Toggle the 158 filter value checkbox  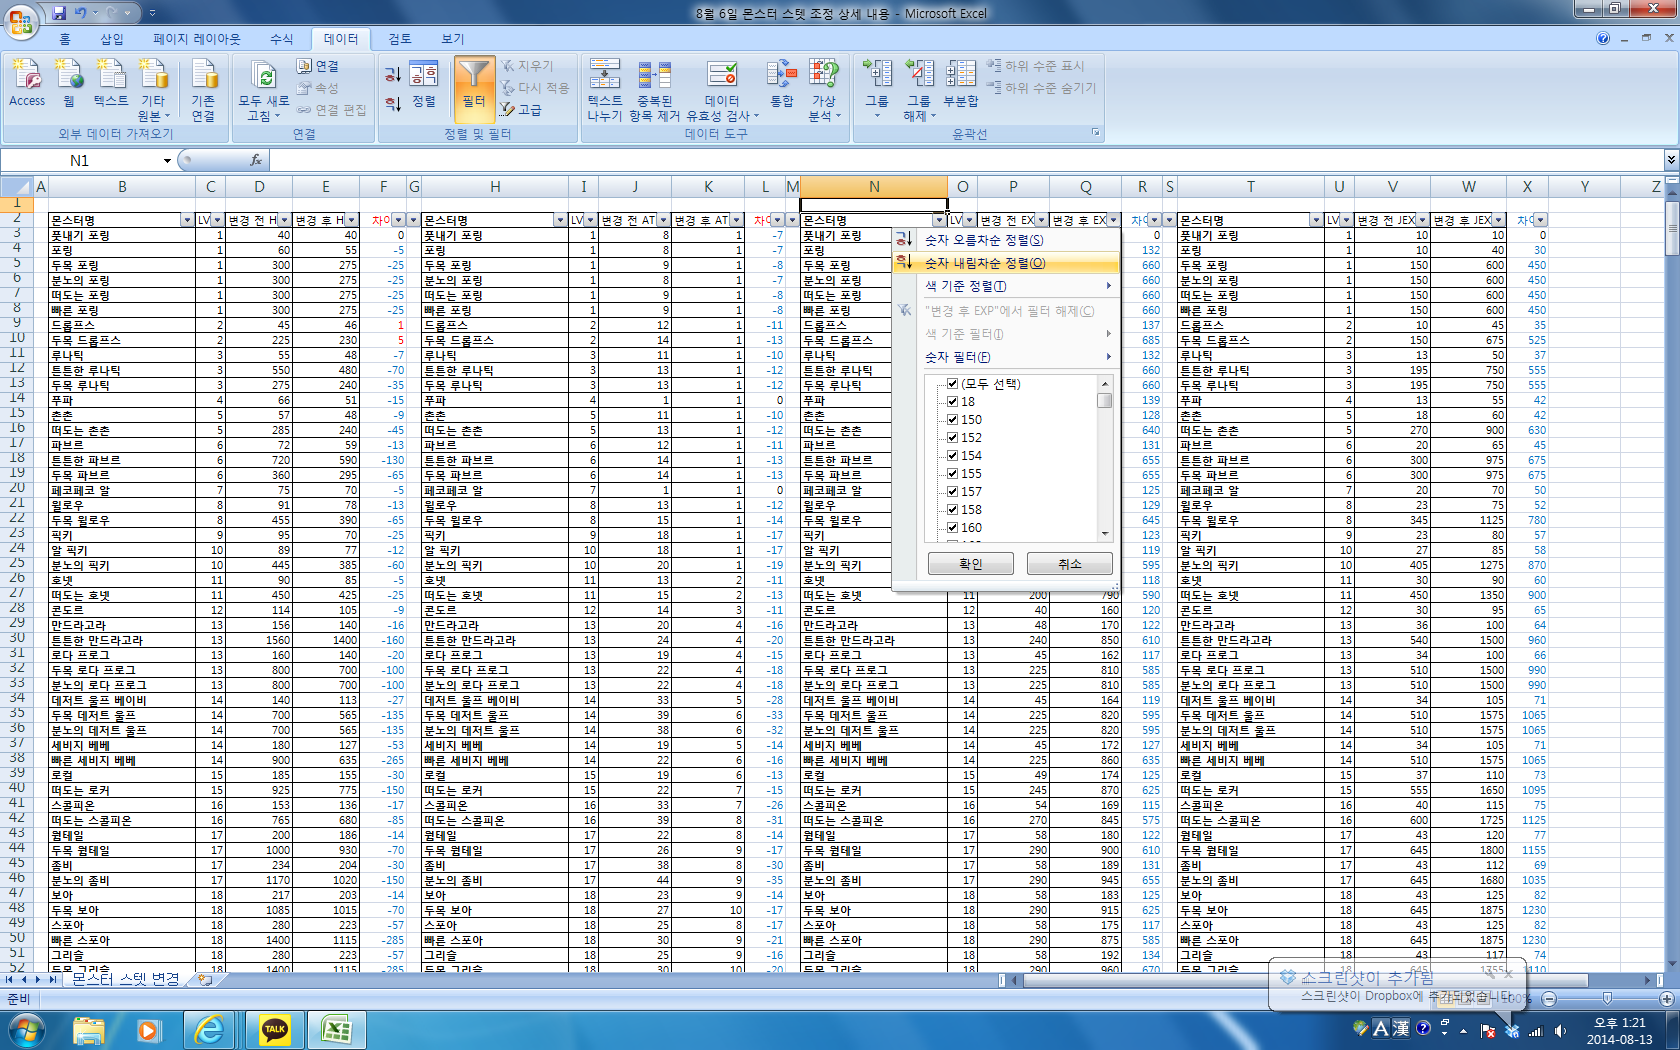click(x=953, y=510)
